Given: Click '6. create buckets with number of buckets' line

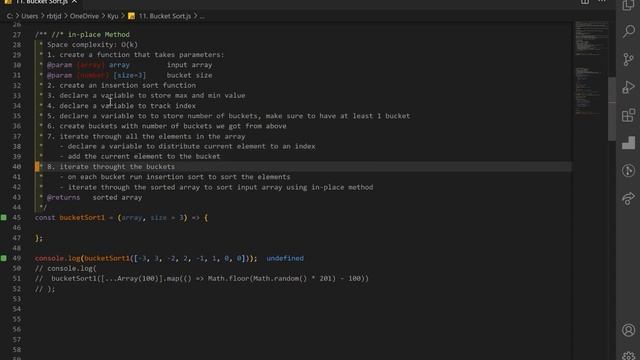Looking at the screenshot, I should (167, 126).
